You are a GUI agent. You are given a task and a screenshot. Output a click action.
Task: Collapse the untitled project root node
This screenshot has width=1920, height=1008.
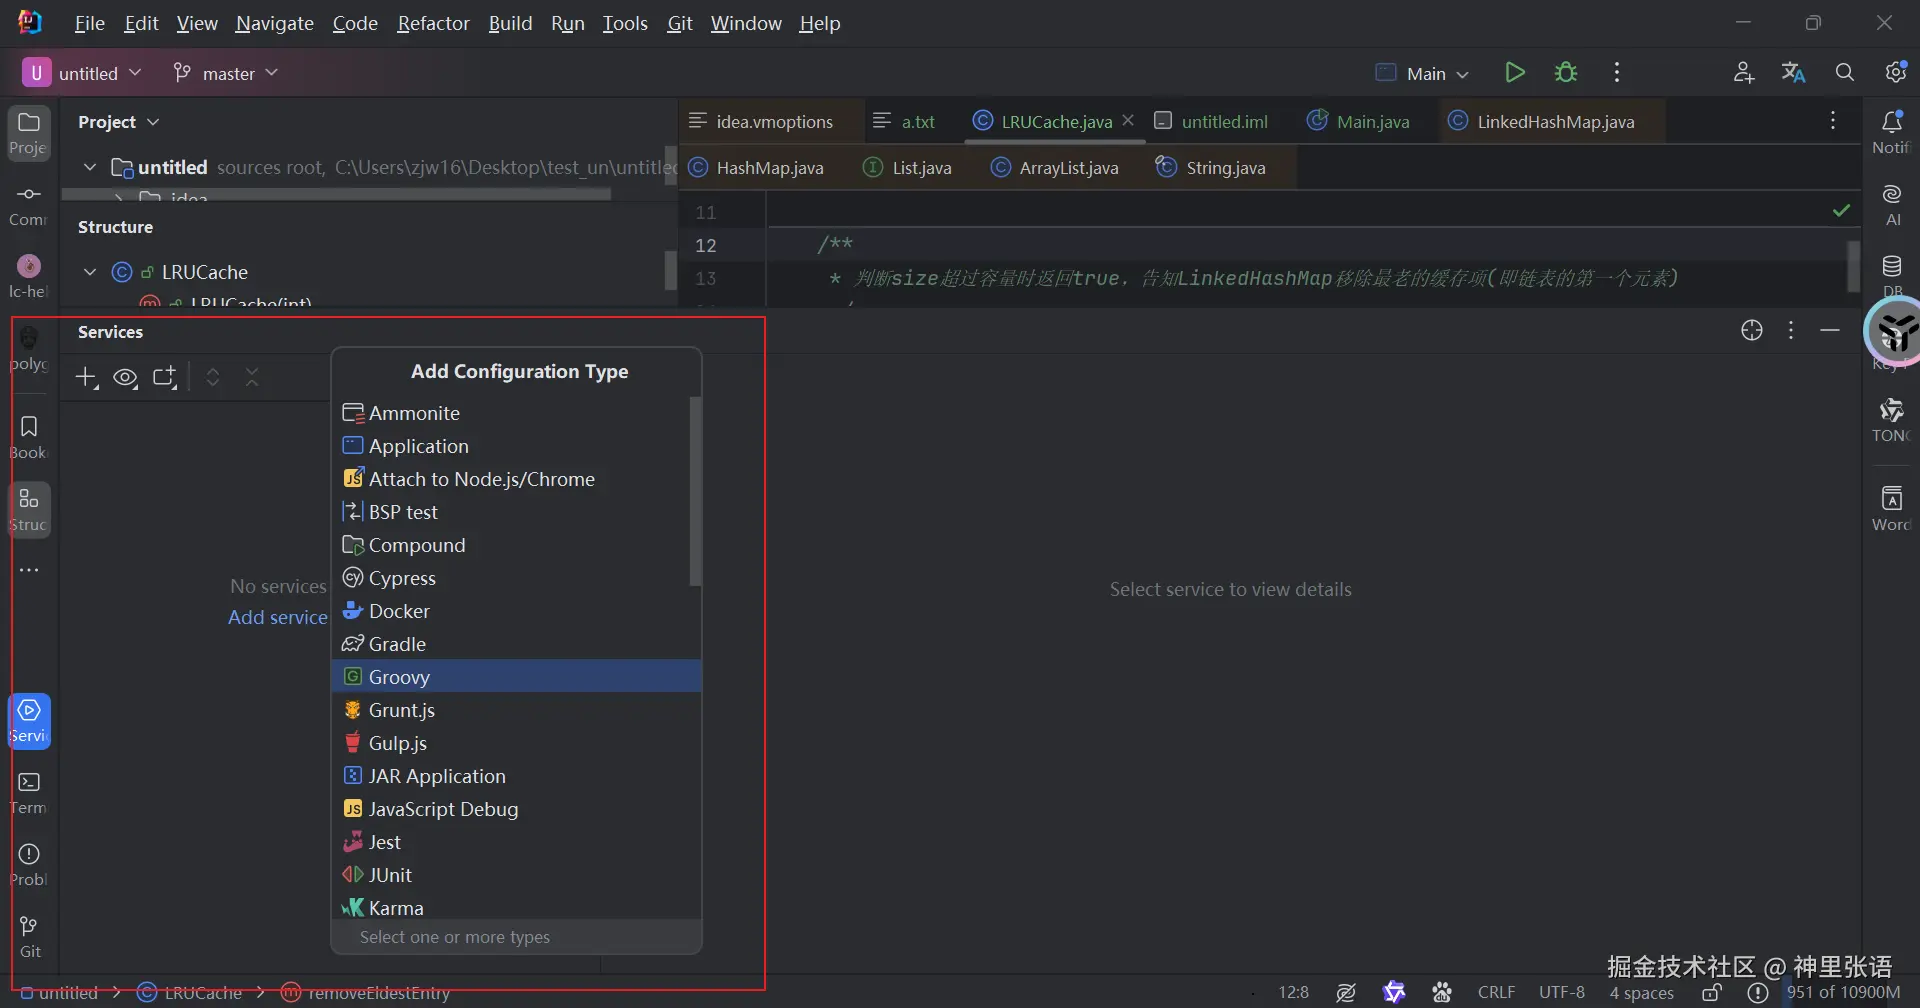90,167
